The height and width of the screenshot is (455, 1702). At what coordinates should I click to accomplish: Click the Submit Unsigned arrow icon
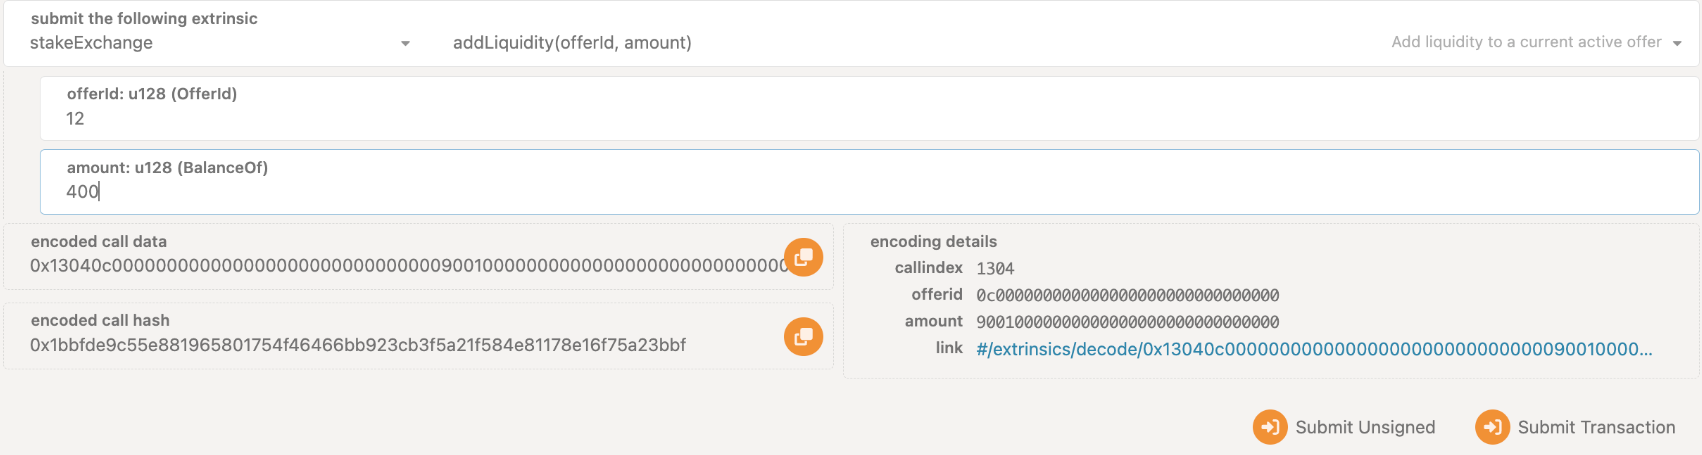point(1270,427)
